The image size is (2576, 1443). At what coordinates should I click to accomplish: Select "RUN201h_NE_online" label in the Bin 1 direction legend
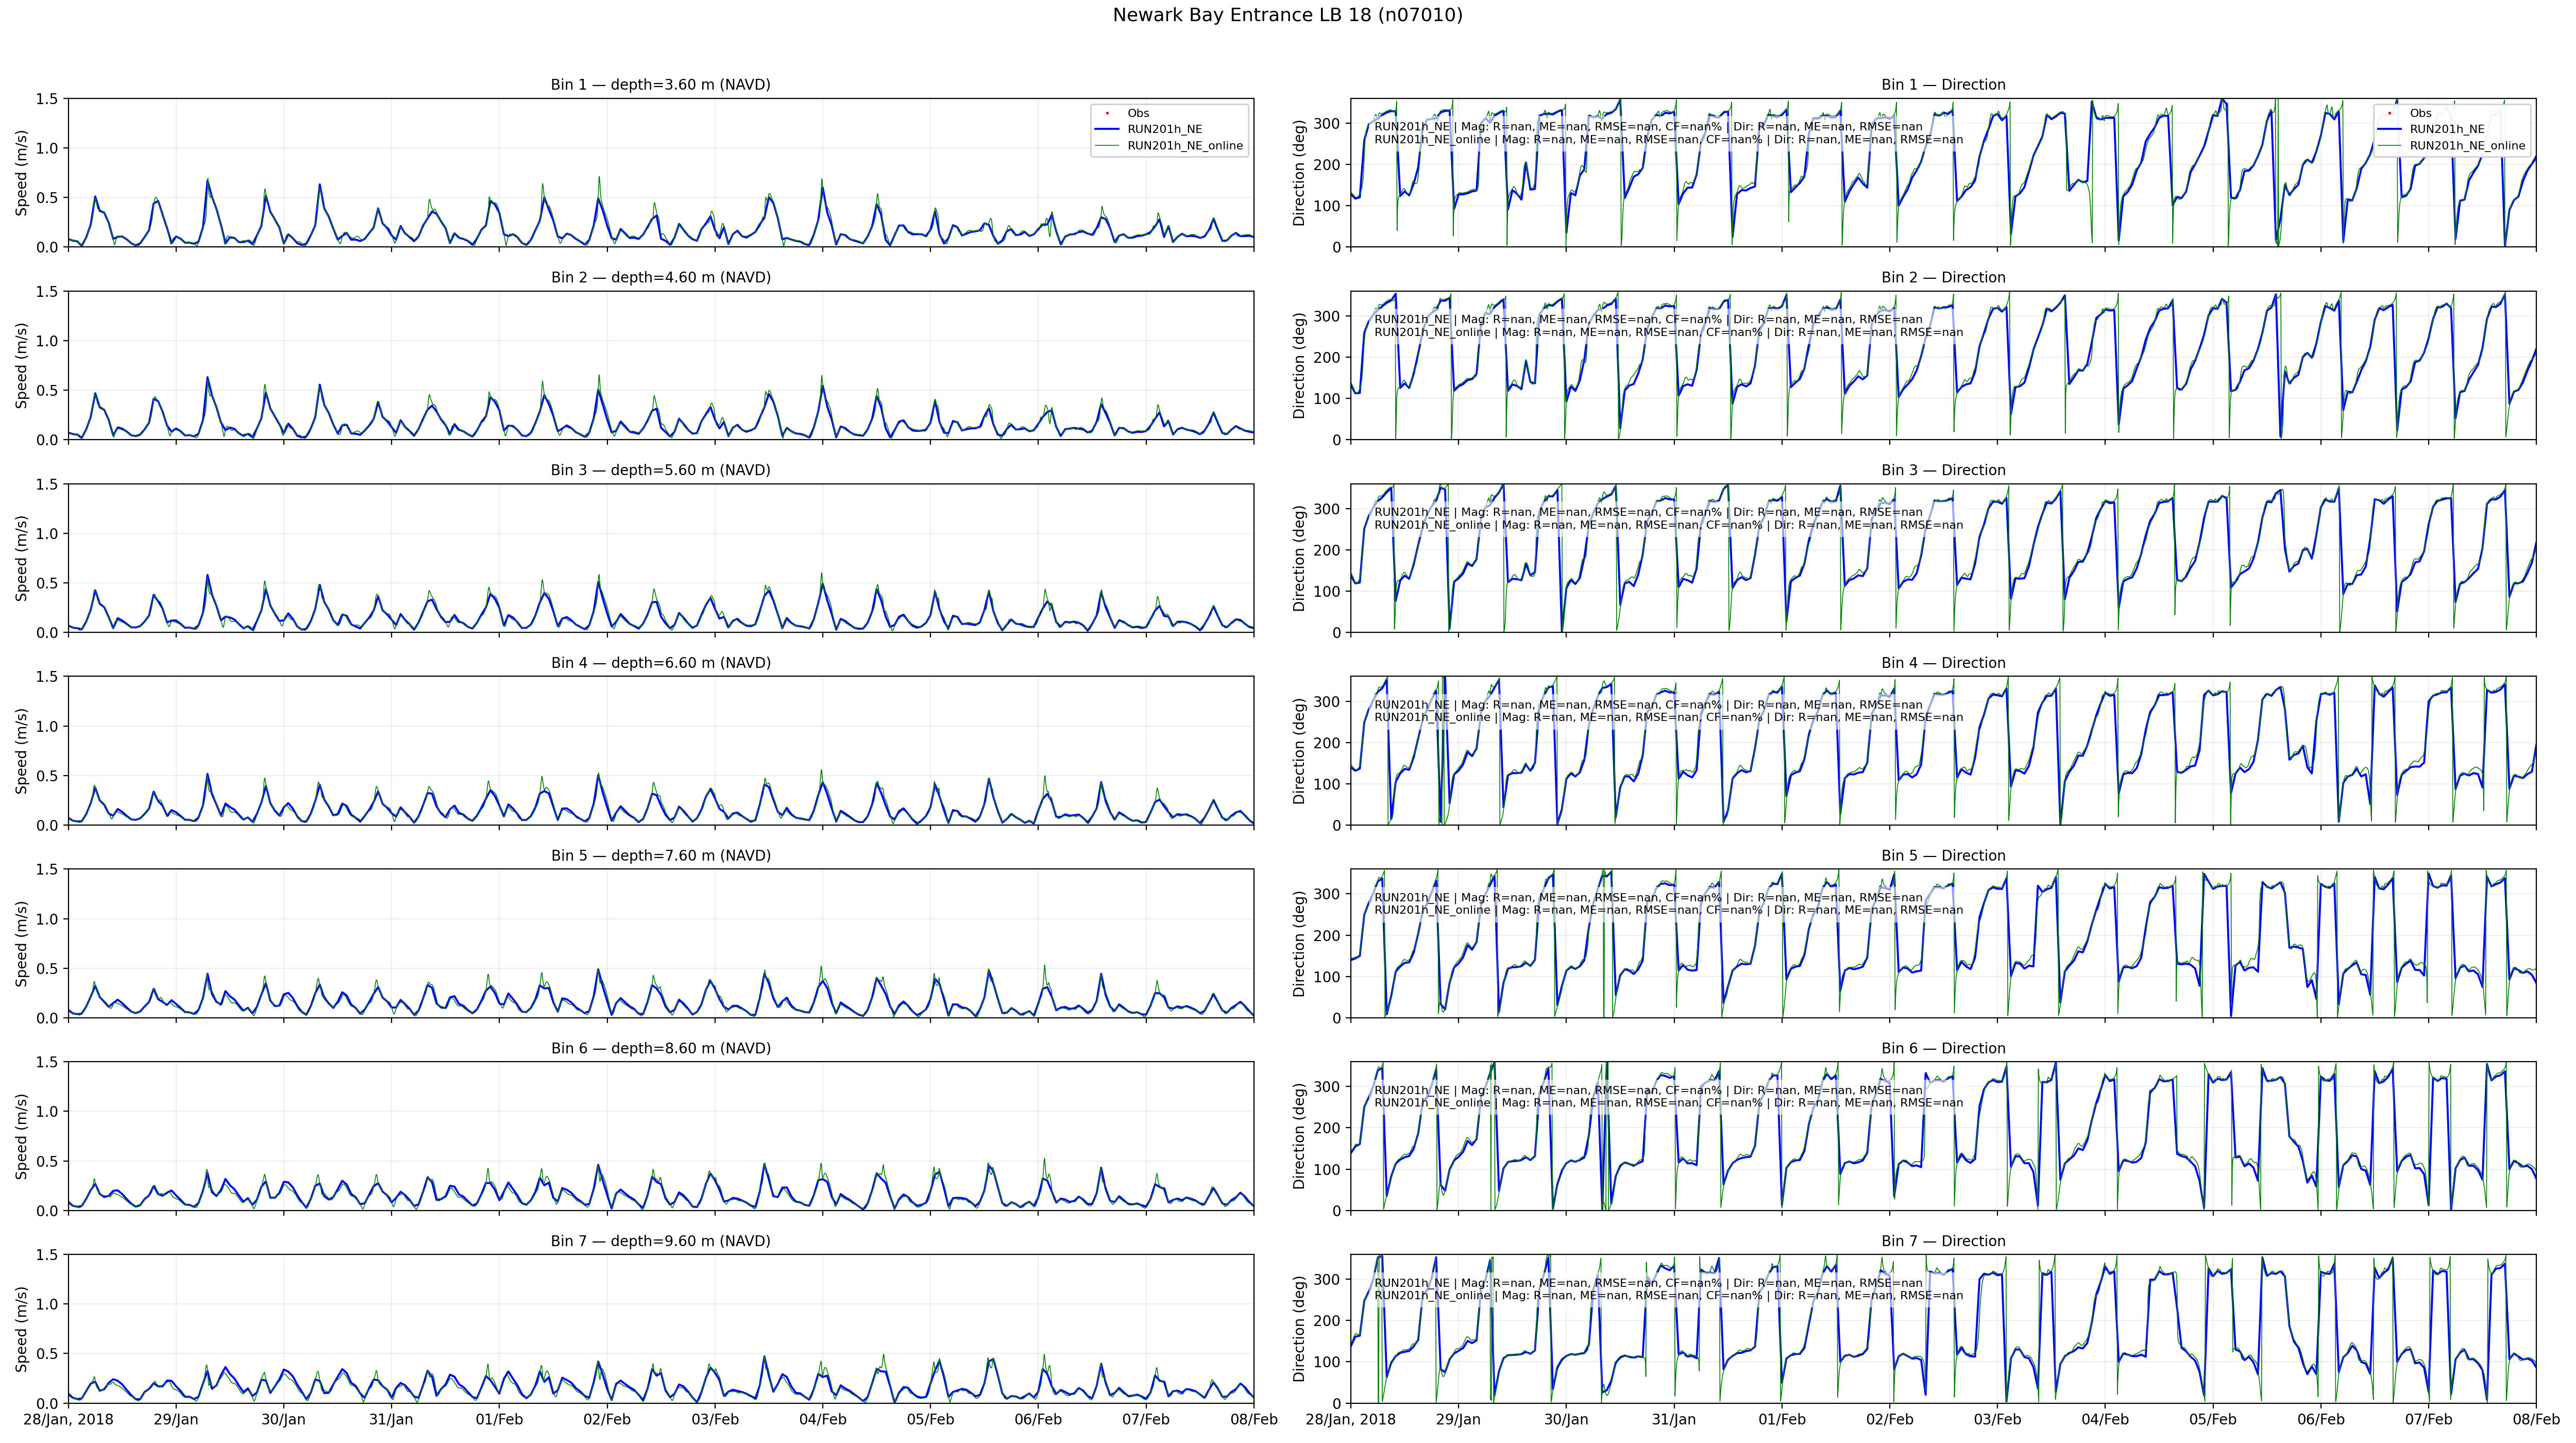pos(2467,145)
